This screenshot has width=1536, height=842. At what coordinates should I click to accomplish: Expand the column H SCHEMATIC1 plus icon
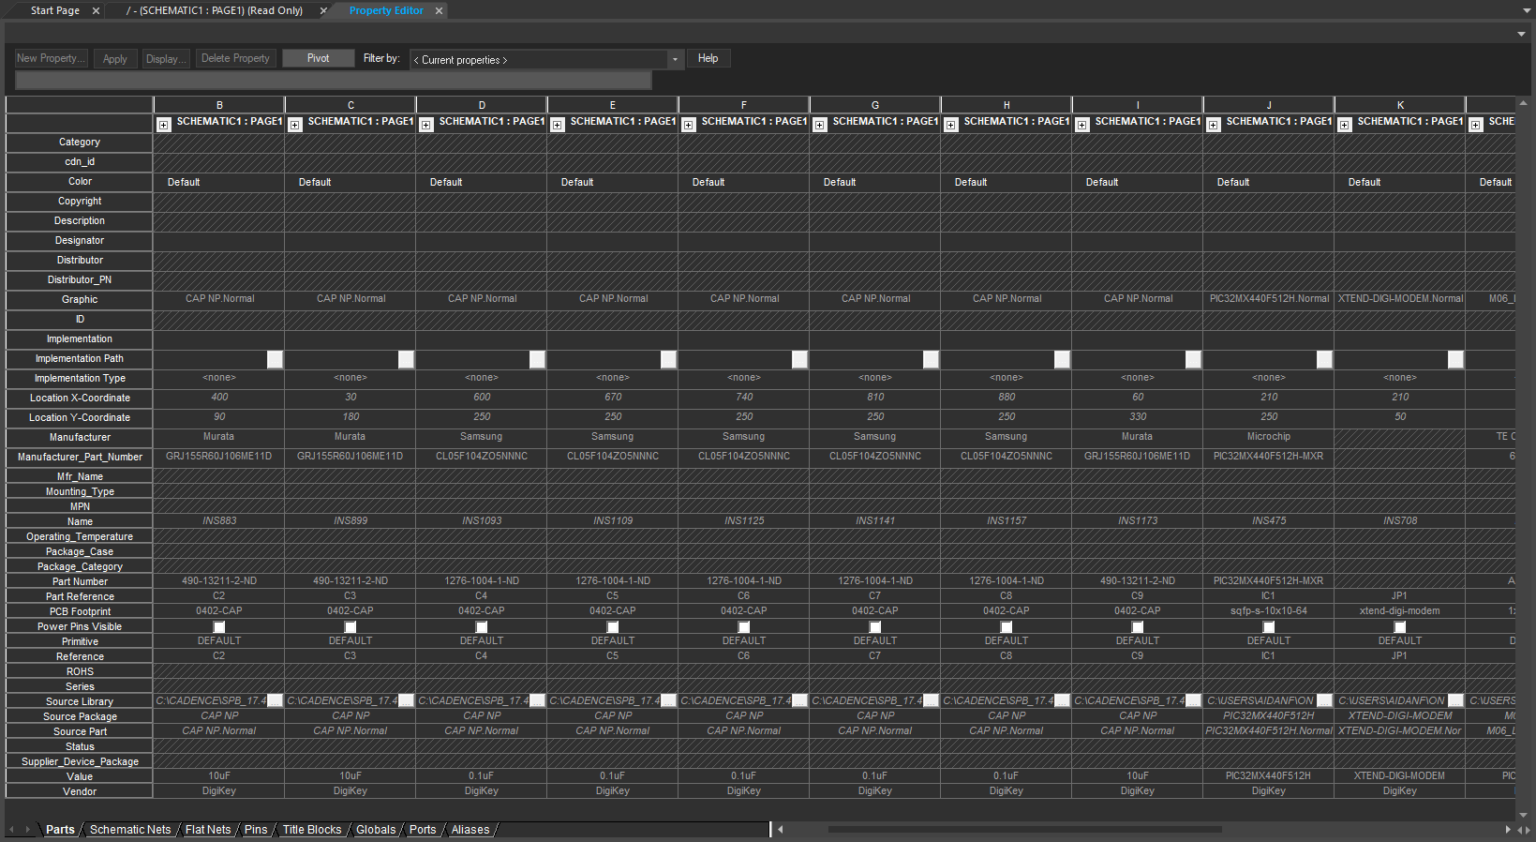pos(951,125)
